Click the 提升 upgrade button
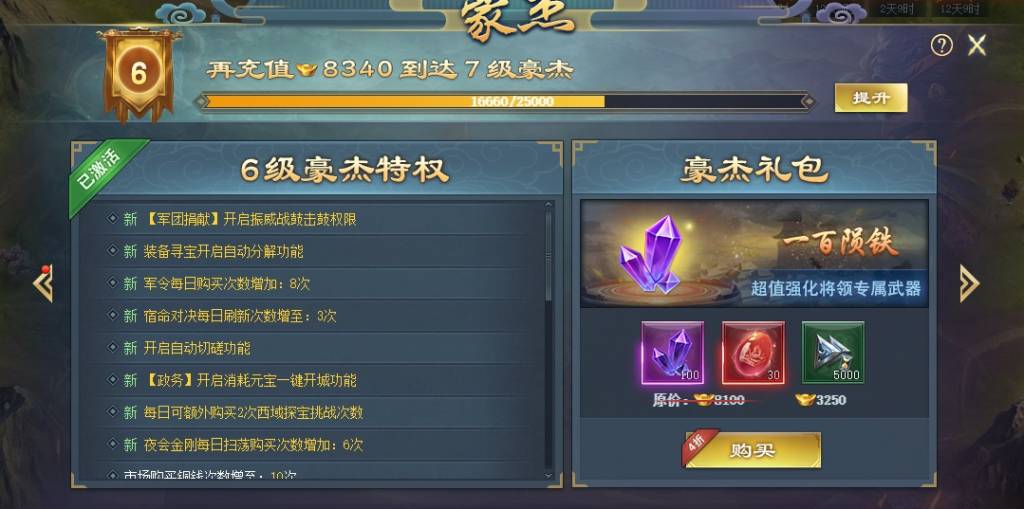The height and width of the screenshot is (509, 1024). (871, 98)
